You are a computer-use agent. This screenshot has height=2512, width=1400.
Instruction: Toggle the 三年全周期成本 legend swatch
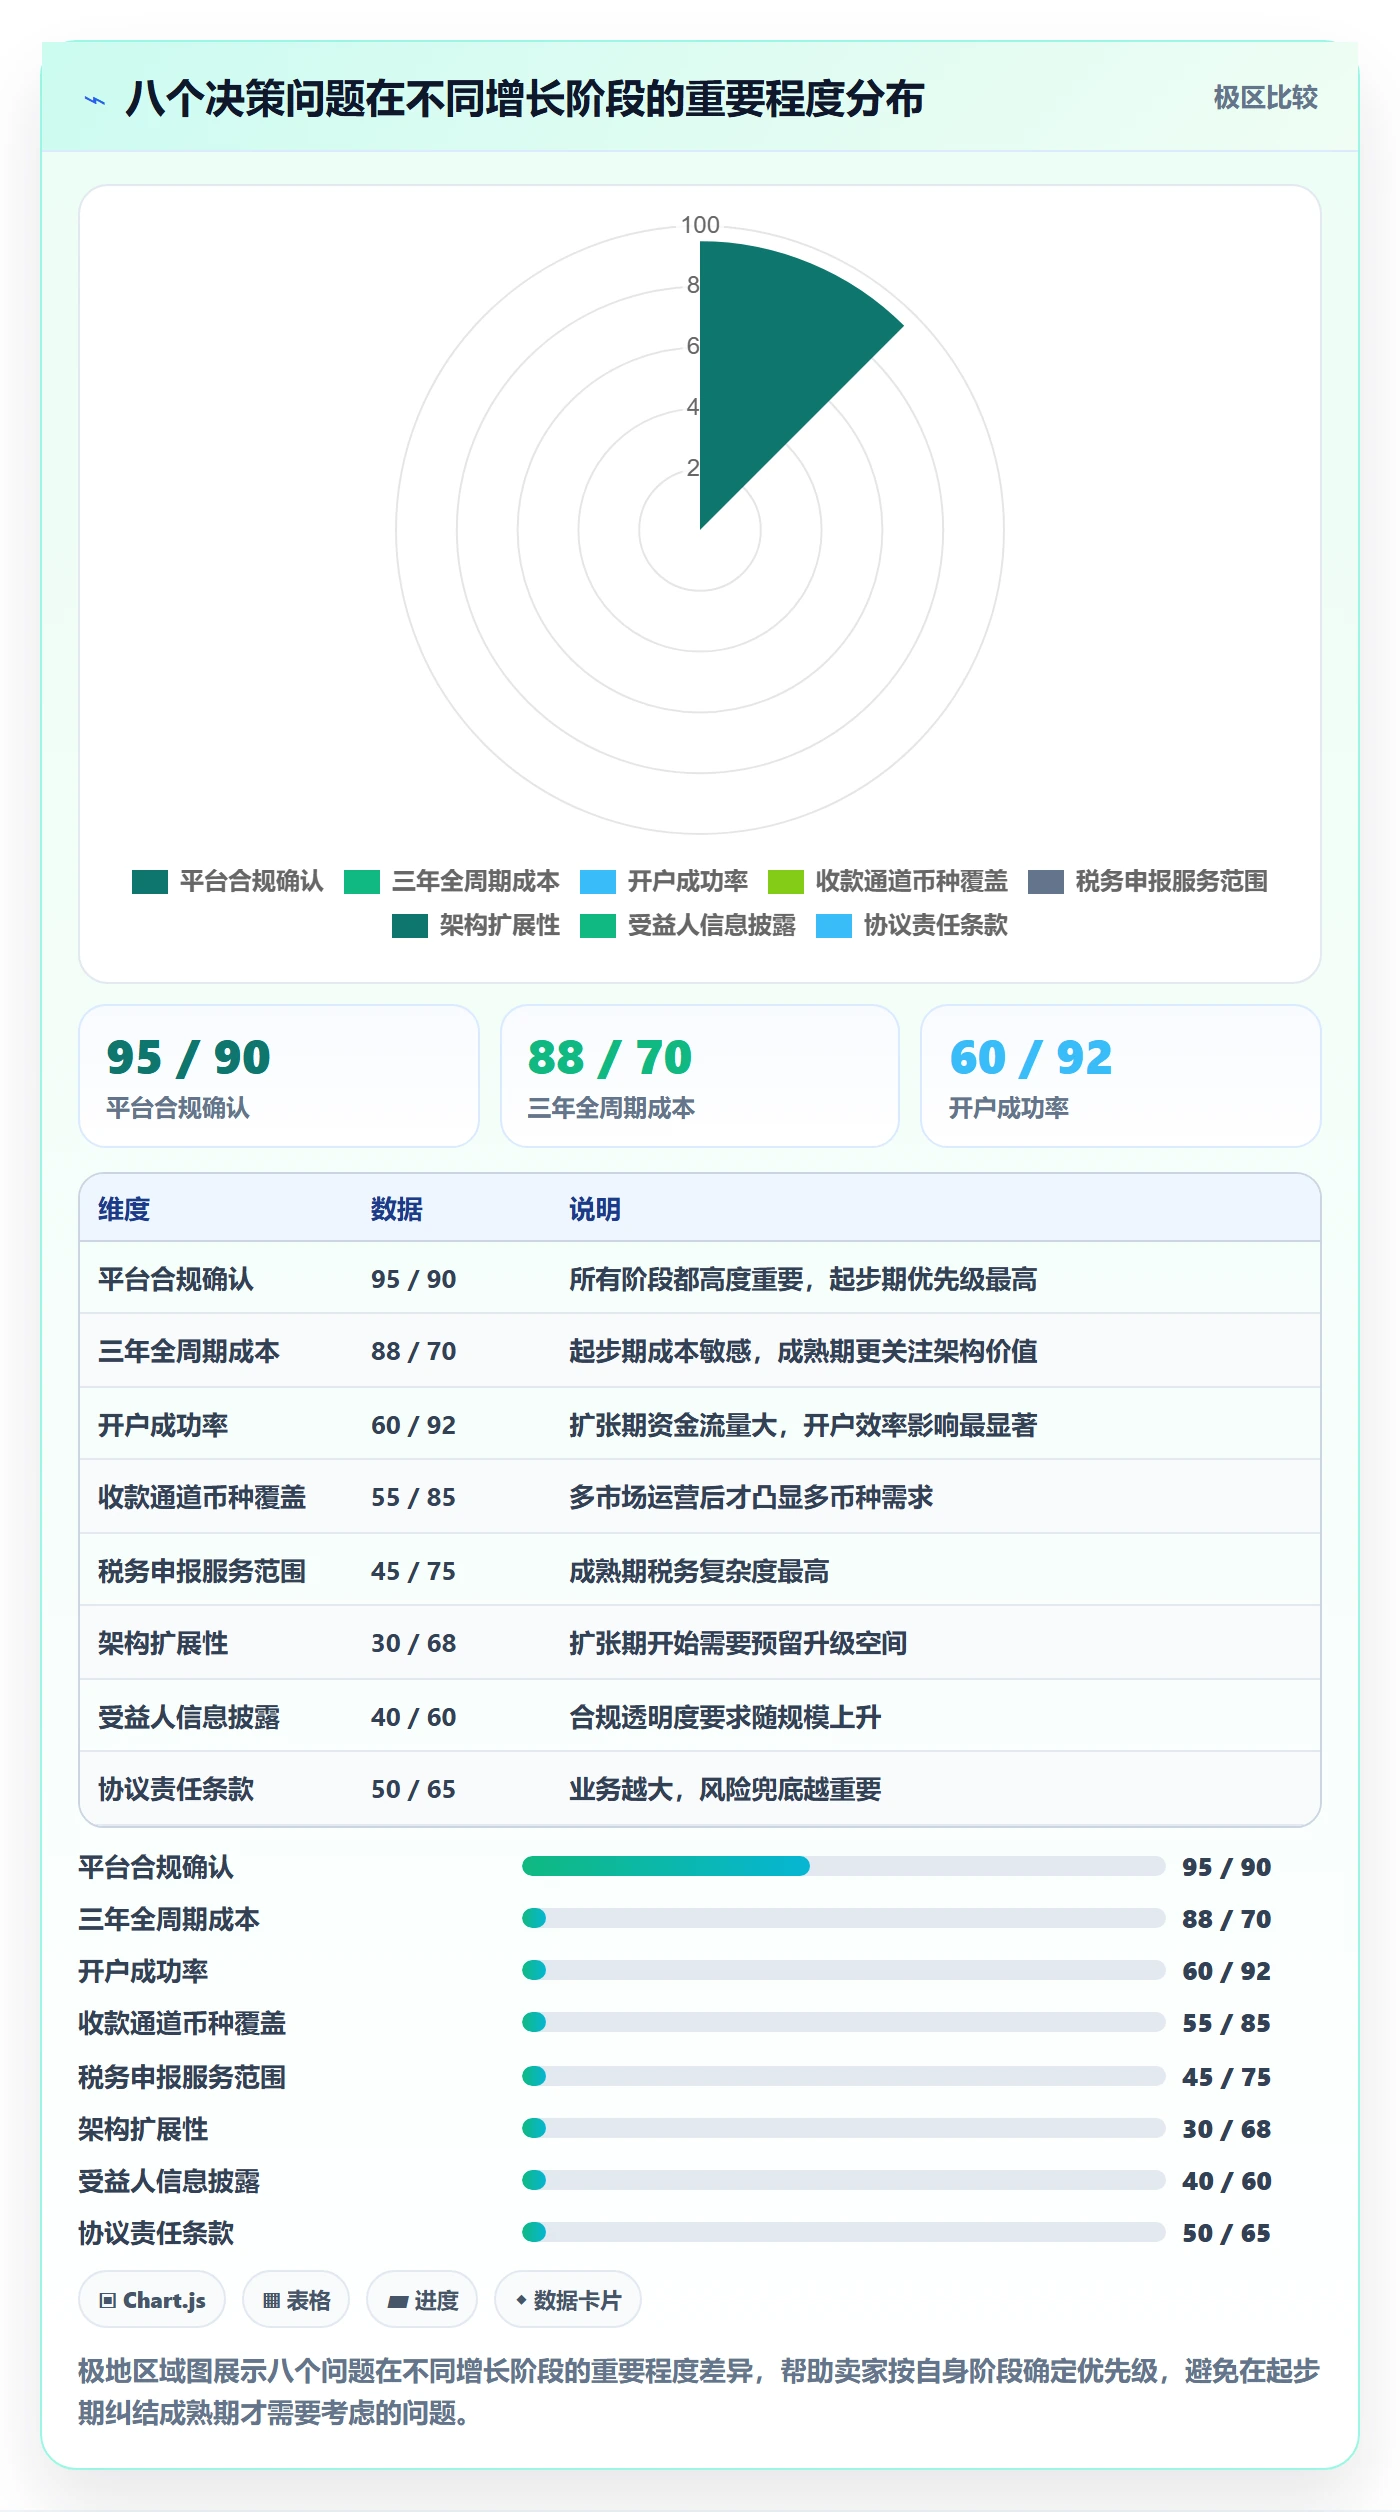[362, 881]
